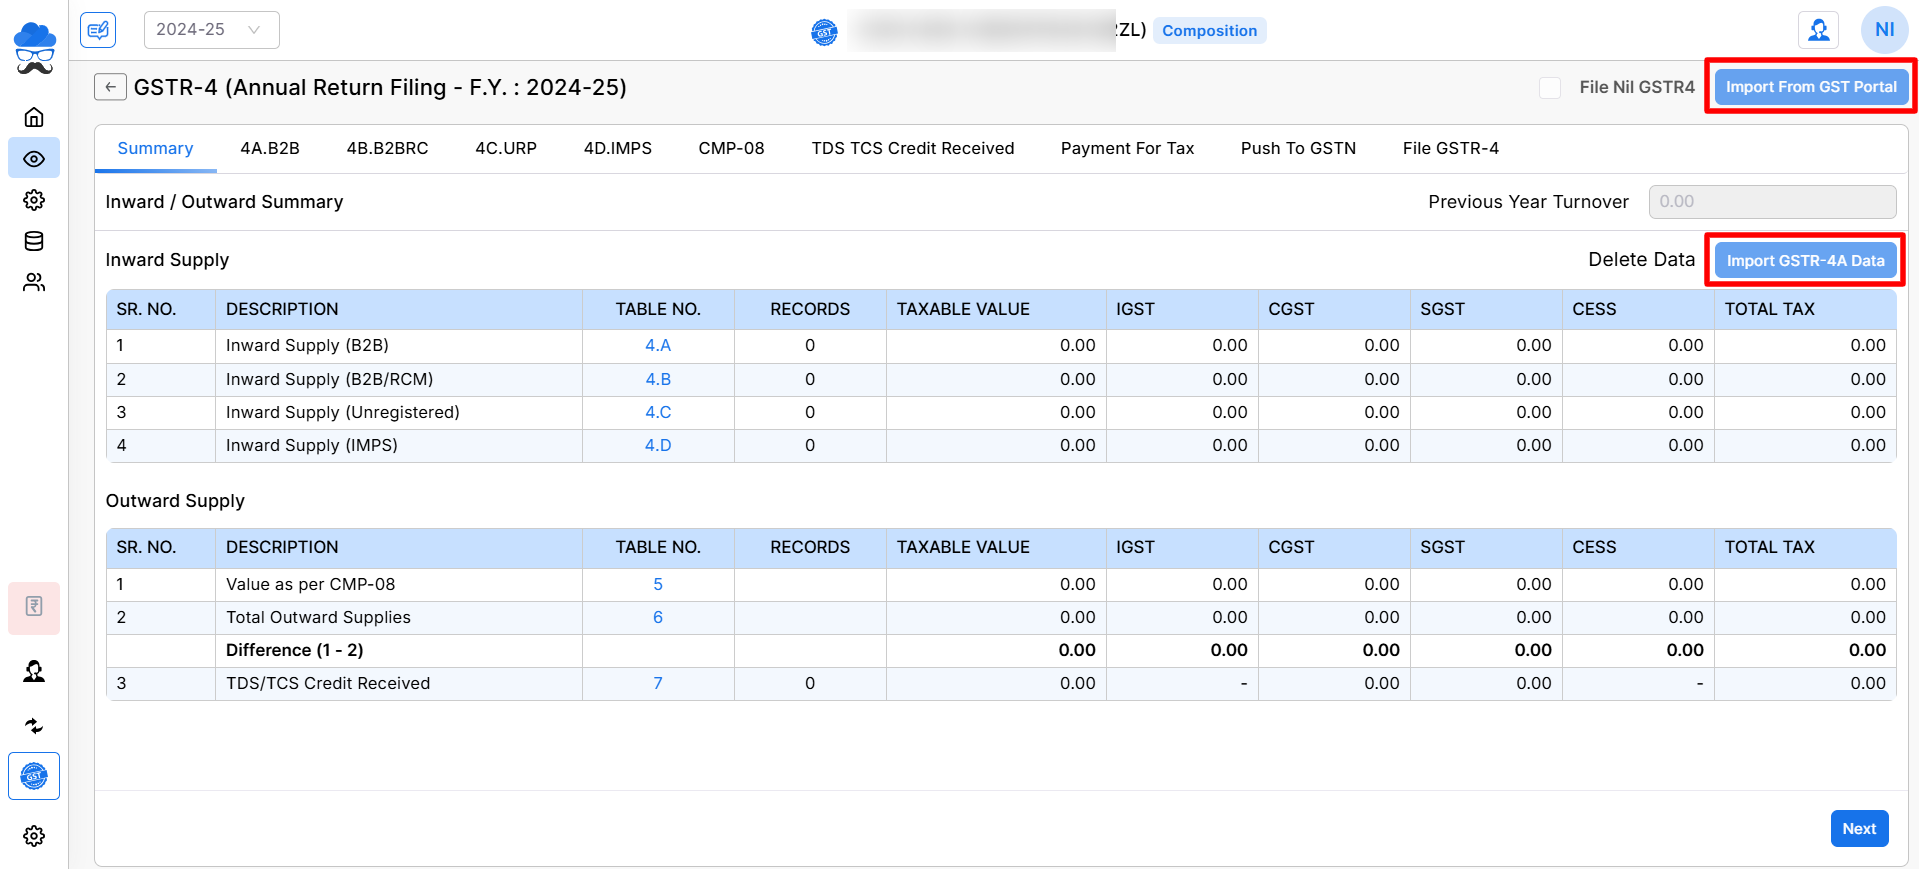
Task: Click the sync arrows icon in sidebar
Action: [34, 726]
